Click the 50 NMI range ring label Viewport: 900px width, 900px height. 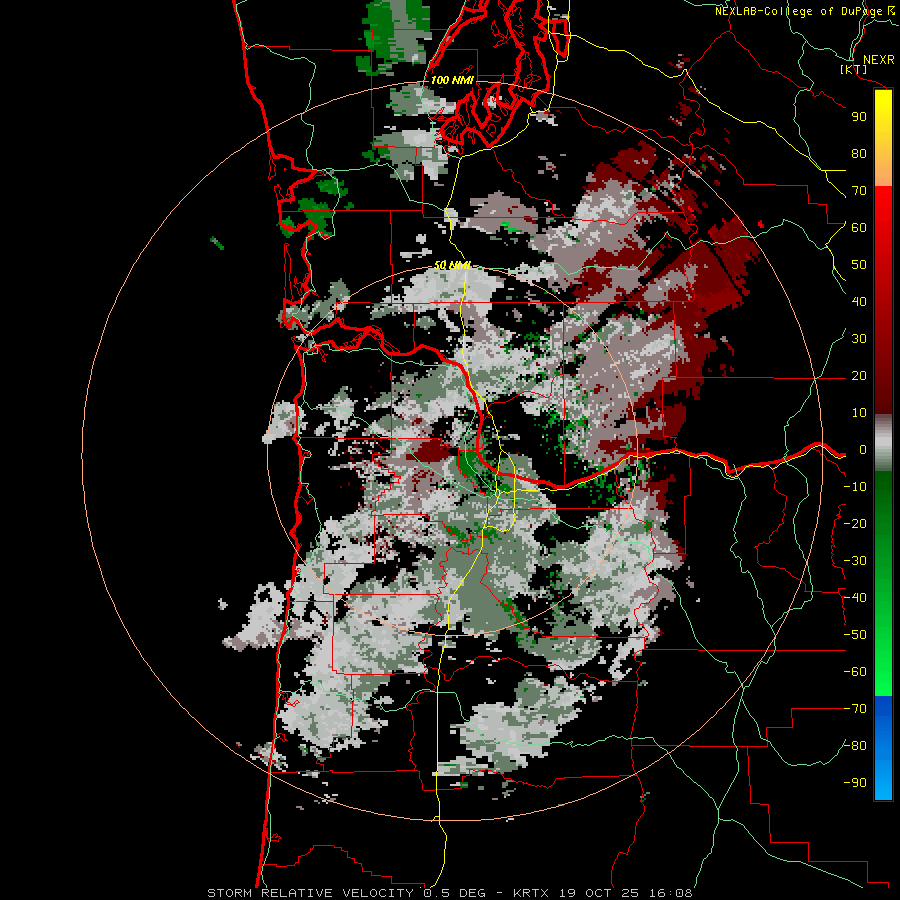point(452,265)
